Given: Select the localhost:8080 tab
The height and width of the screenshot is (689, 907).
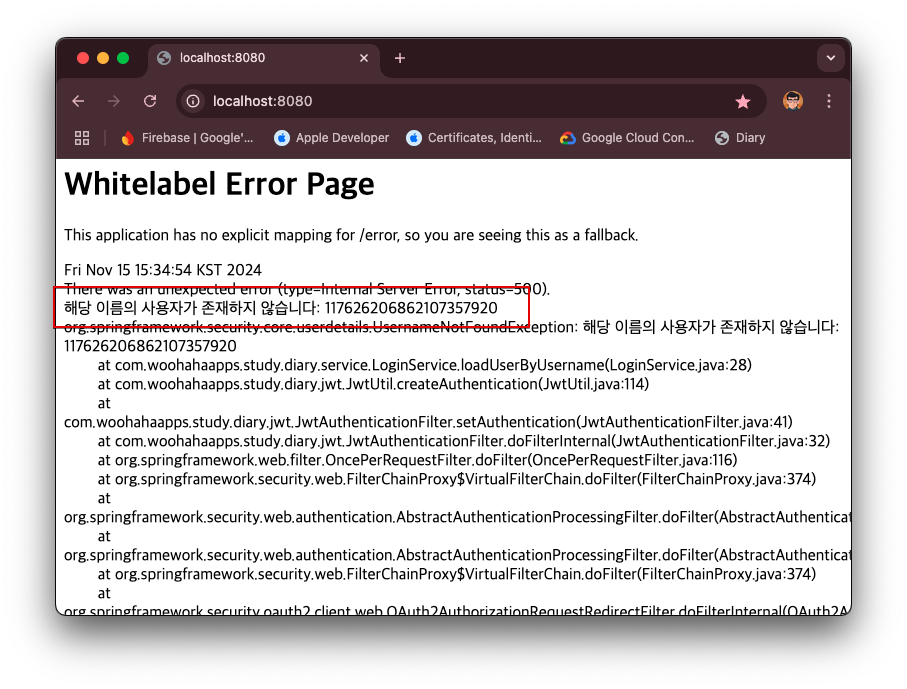Looking at the screenshot, I should 263,58.
